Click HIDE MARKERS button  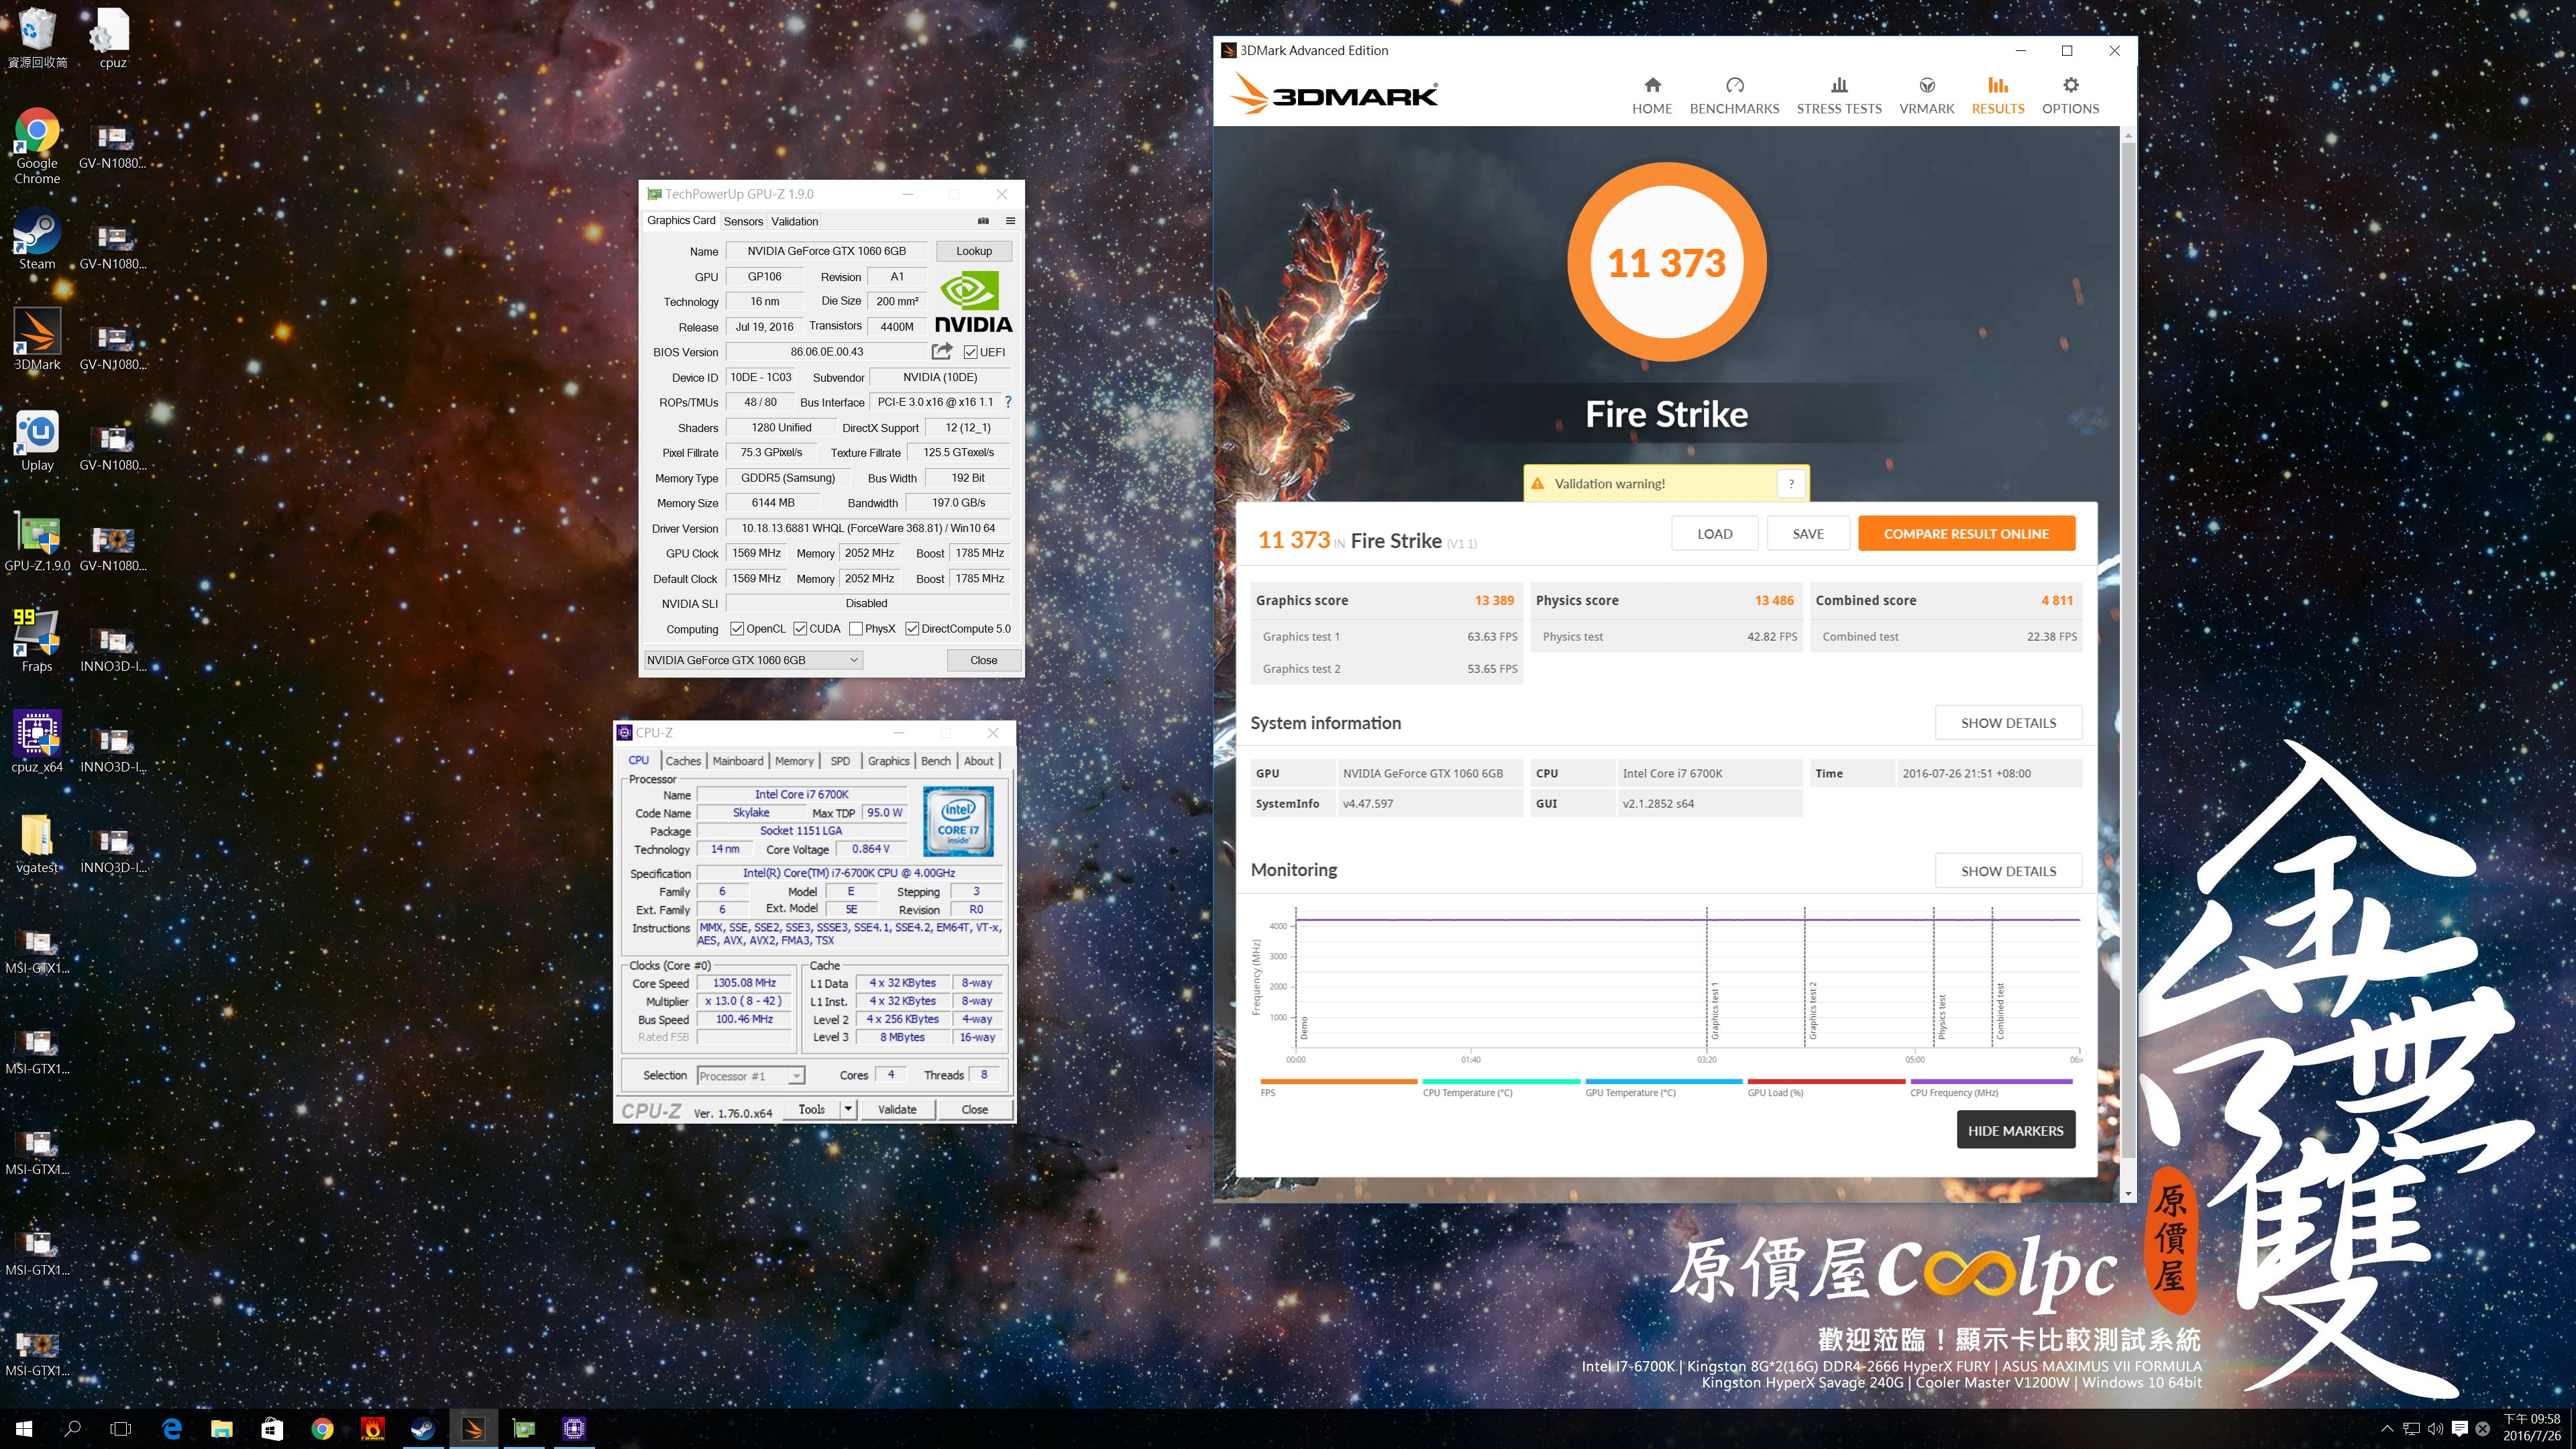[x=2015, y=1130]
